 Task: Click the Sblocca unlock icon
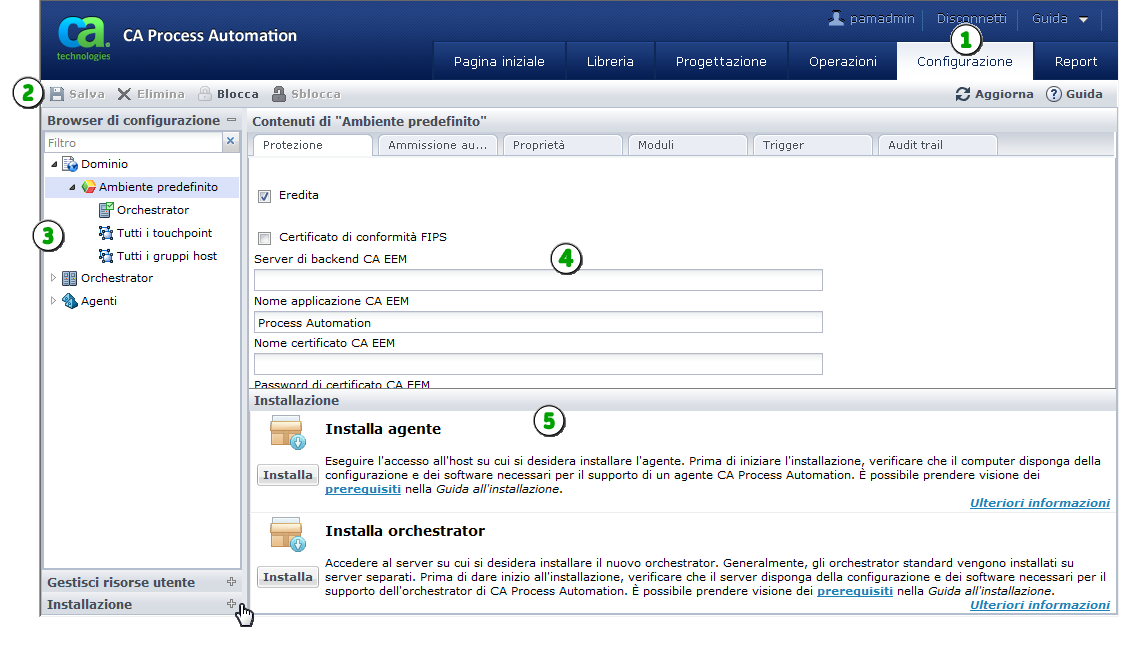click(279, 94)
